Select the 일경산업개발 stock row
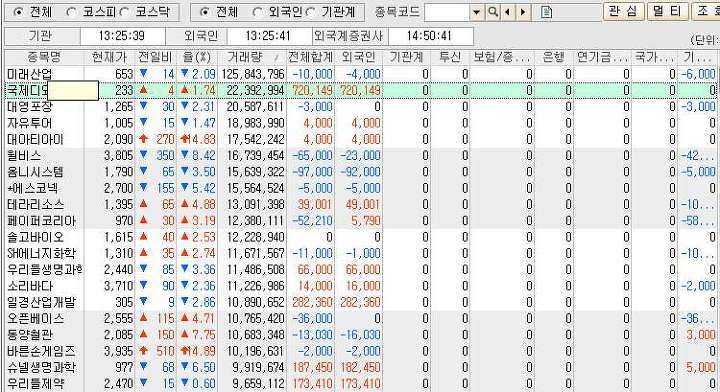 [360, 302]
